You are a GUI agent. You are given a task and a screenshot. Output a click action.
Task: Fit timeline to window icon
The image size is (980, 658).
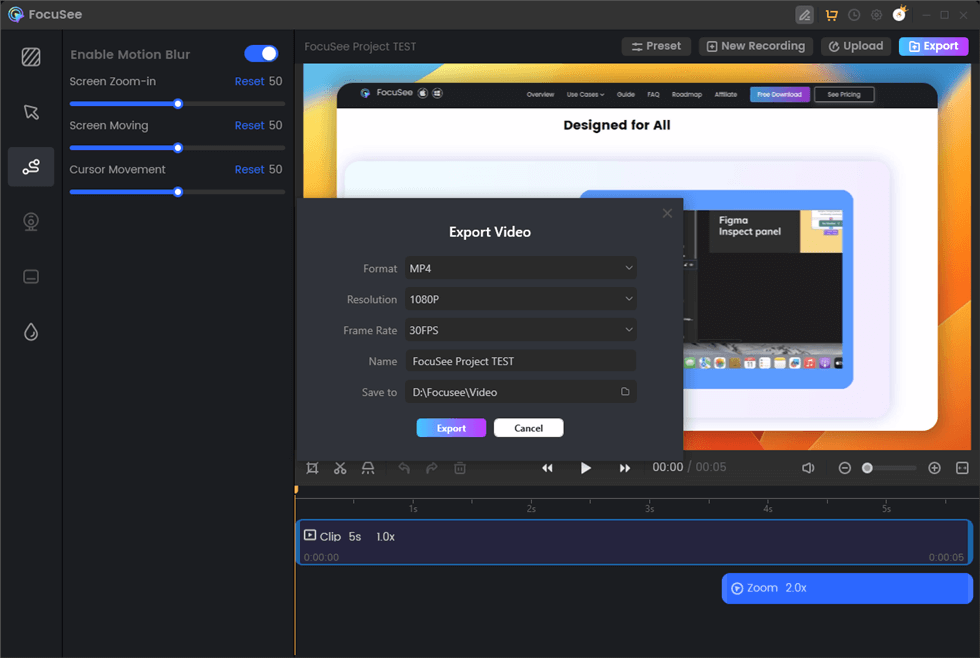tap(962, 468)
